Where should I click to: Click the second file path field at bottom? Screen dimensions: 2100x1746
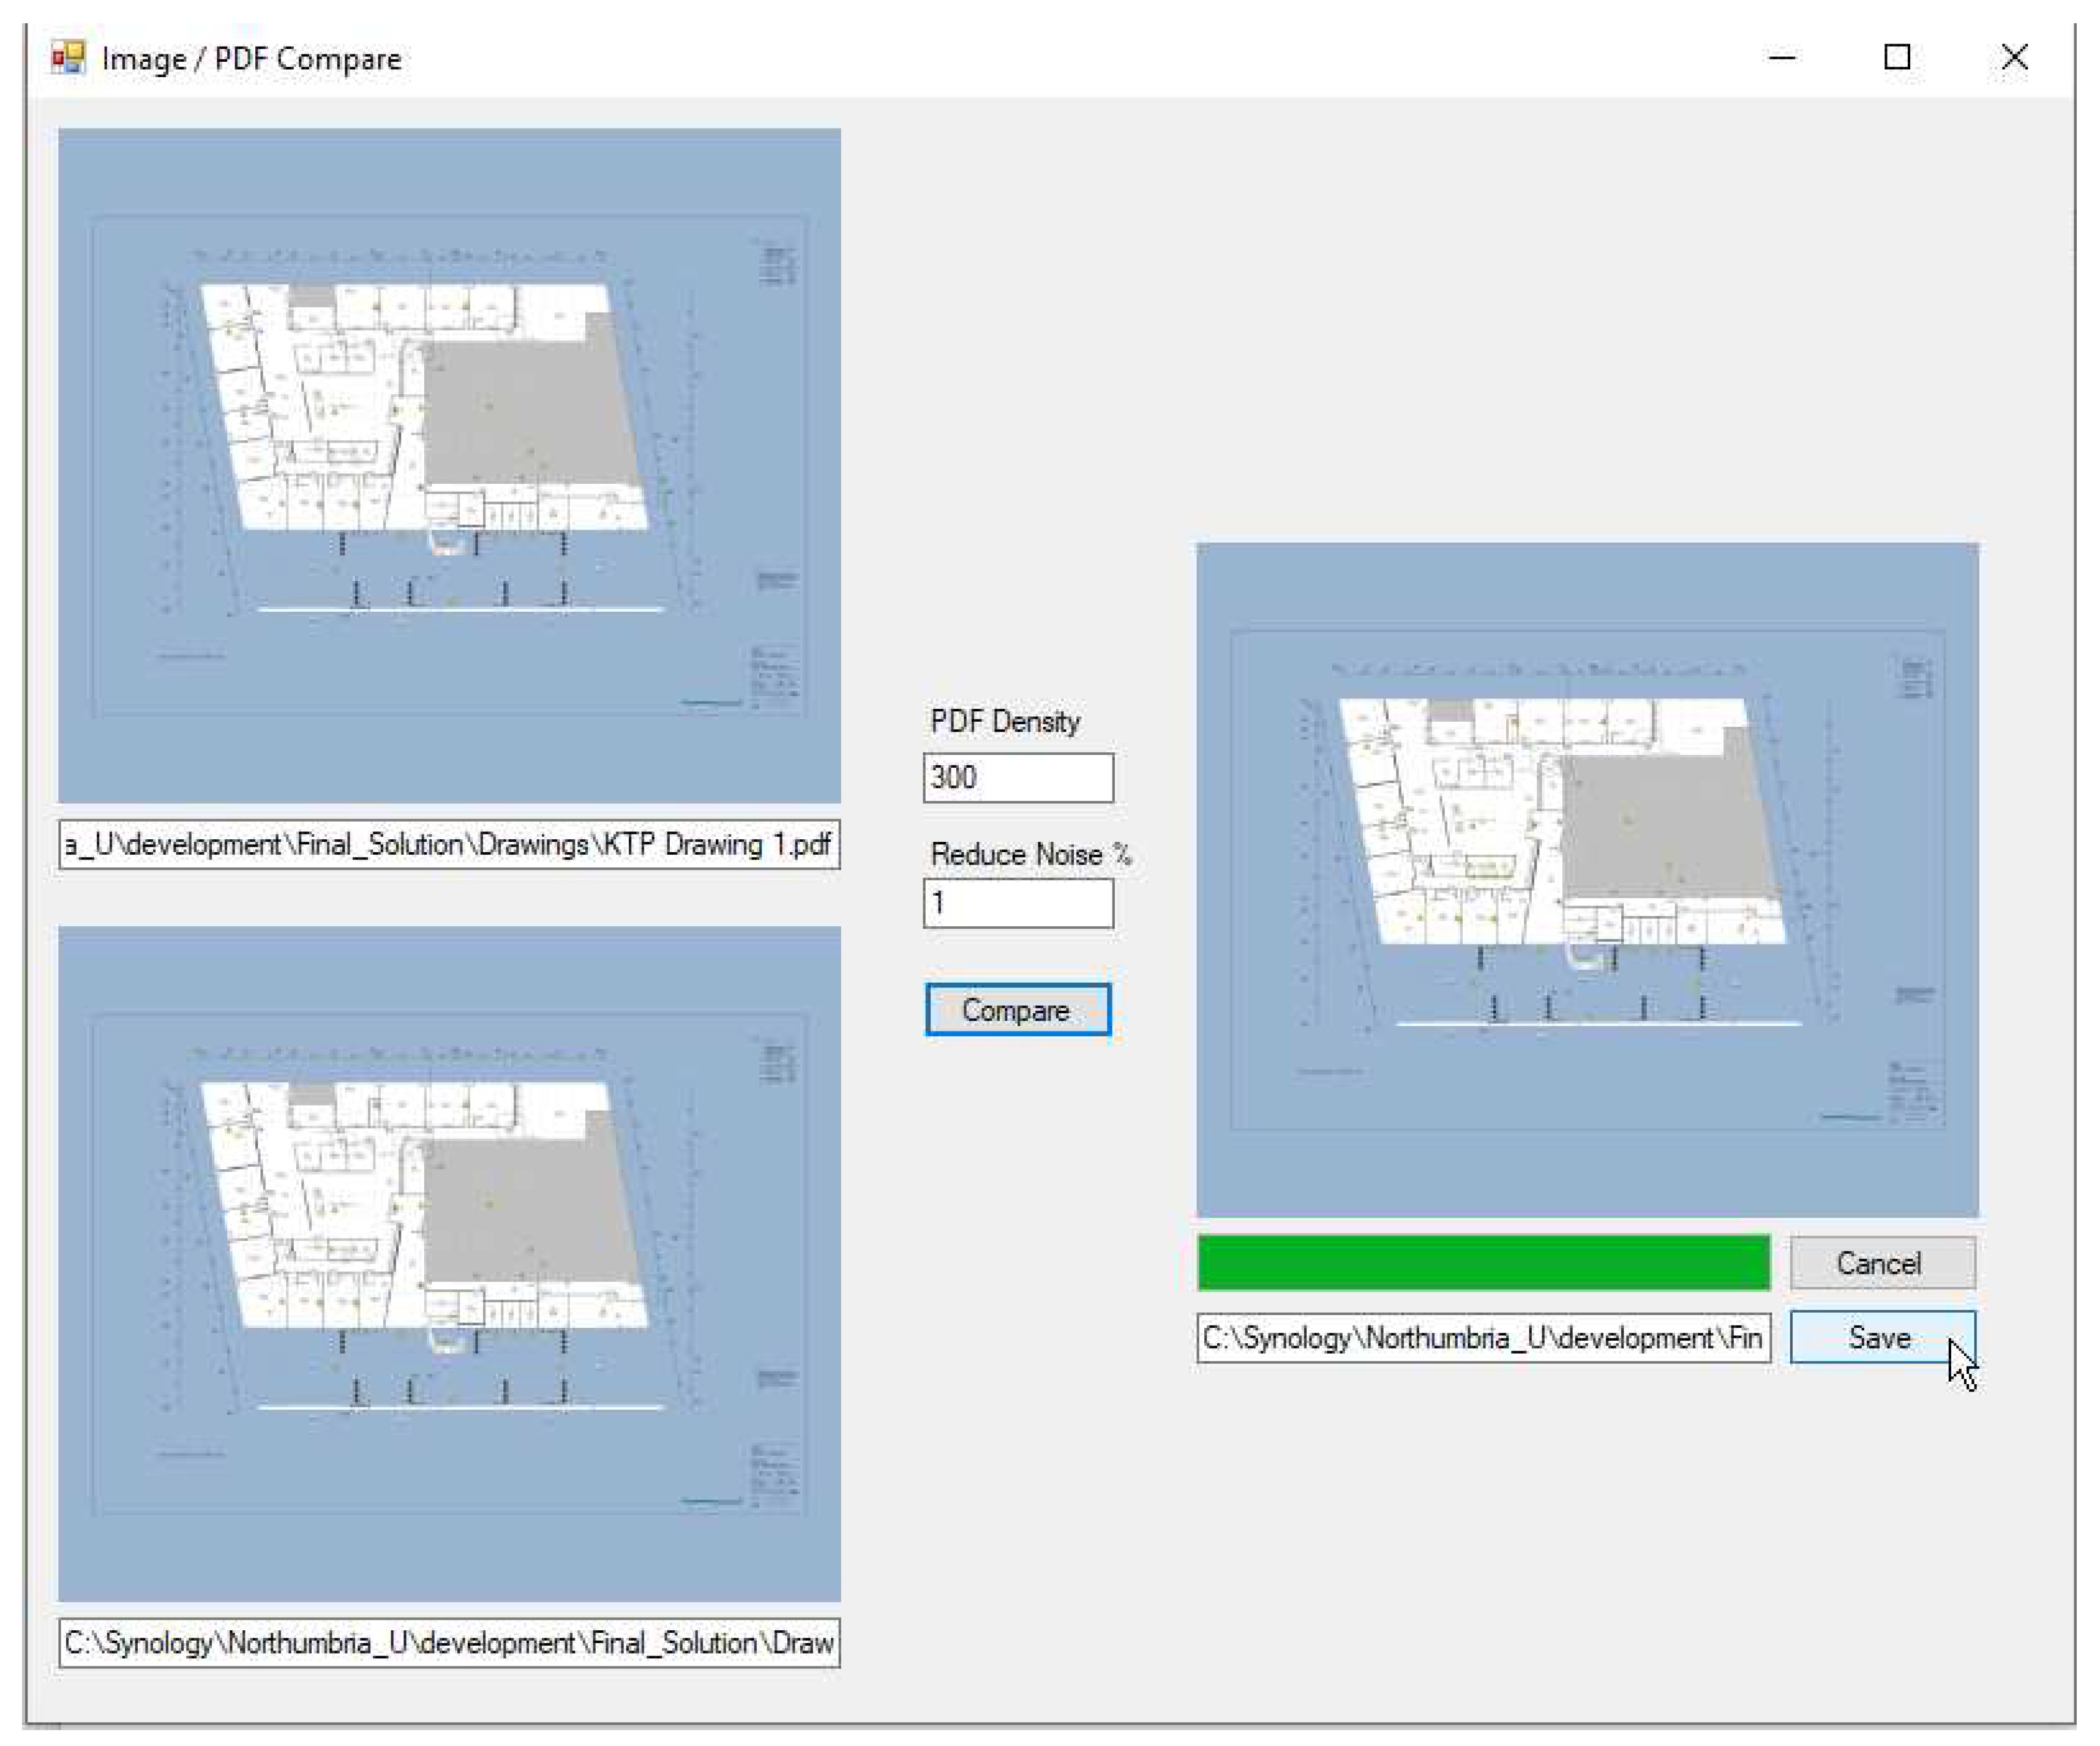(449, 1643)
